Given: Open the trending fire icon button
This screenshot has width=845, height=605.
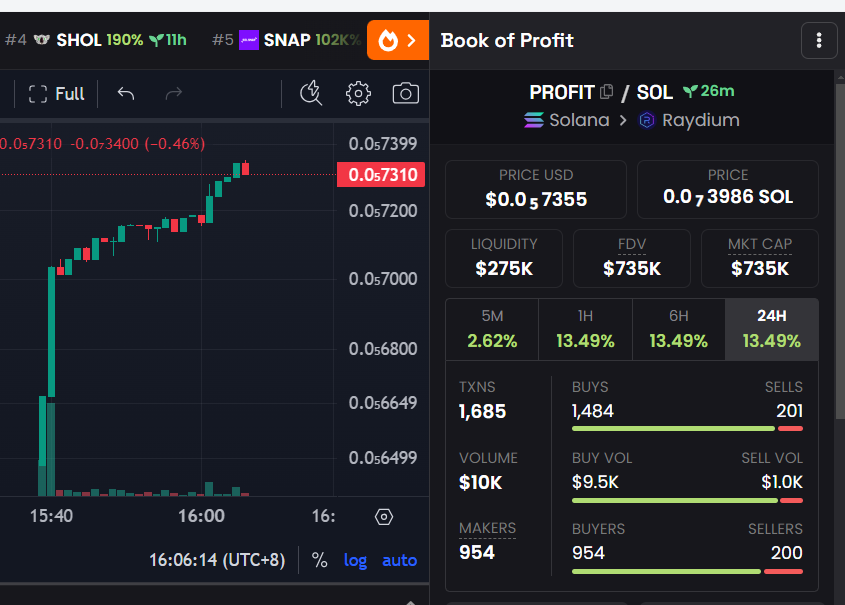Looking at the screenshot, I should tap(398, 40).
